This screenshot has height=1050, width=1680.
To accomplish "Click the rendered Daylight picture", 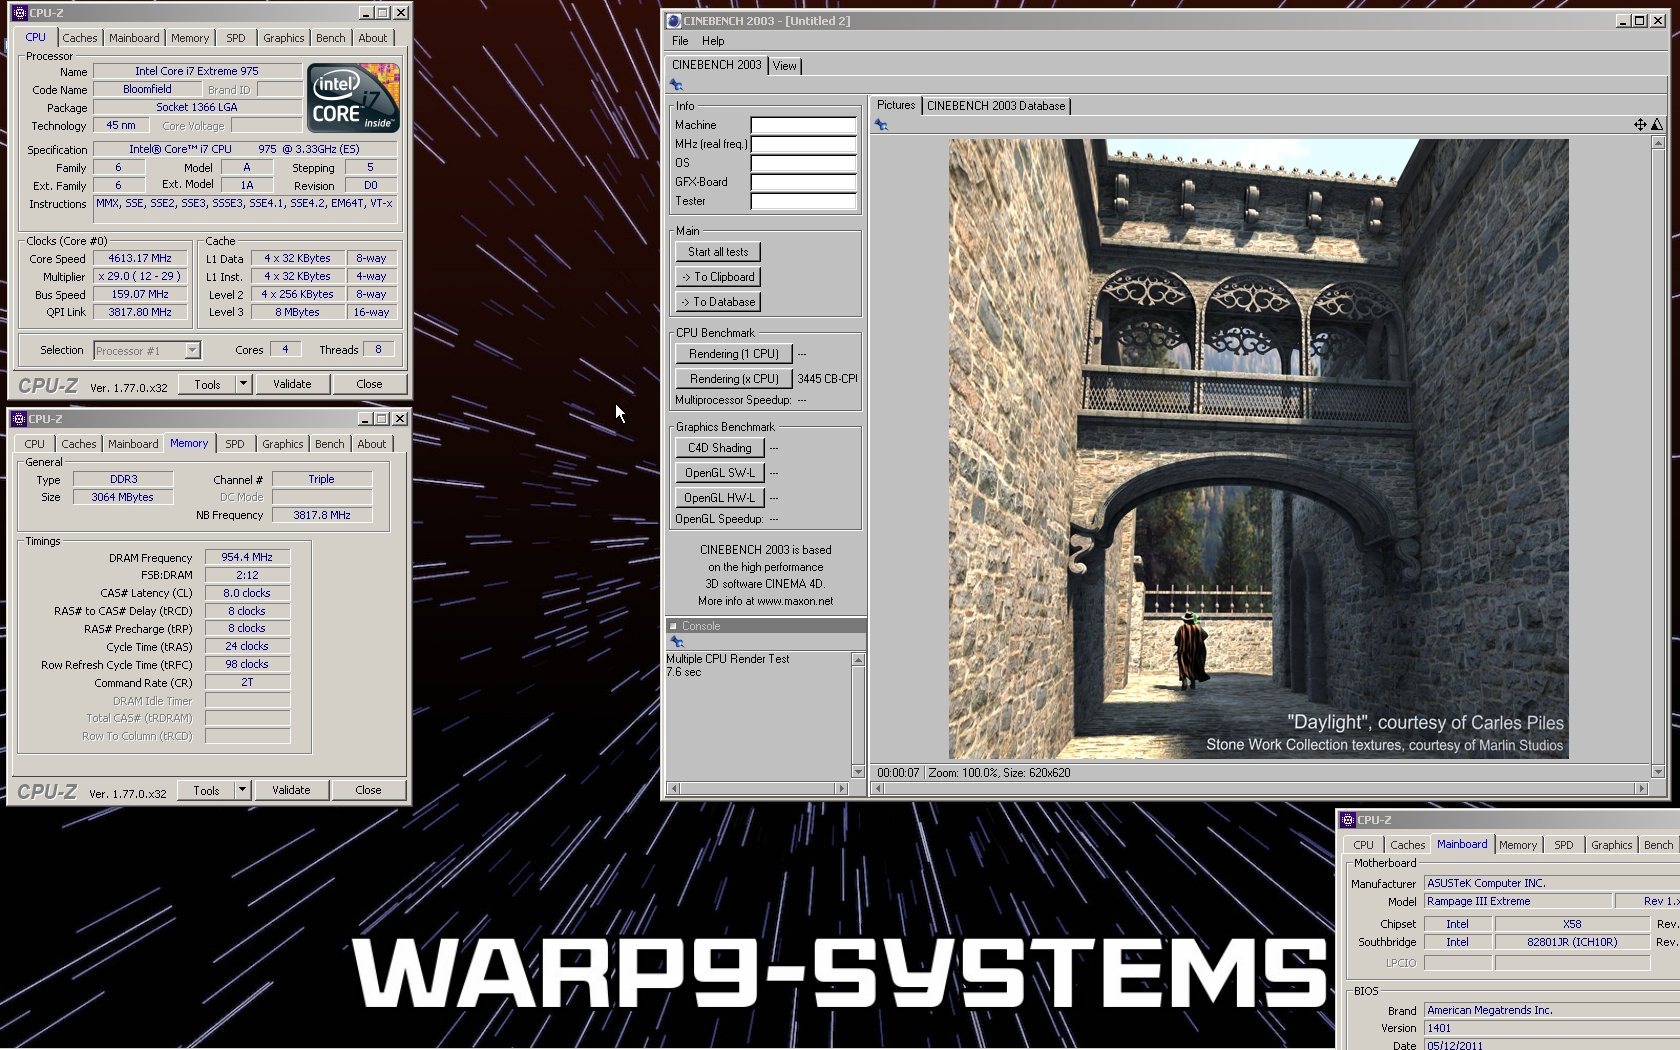I will click(1258, 449).
